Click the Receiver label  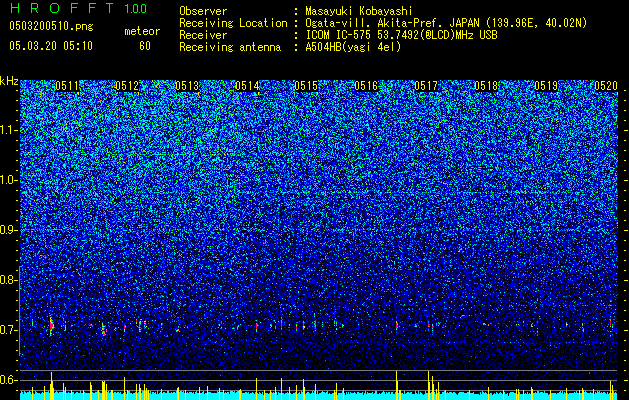pyautogui.click(x=203, y=35)
